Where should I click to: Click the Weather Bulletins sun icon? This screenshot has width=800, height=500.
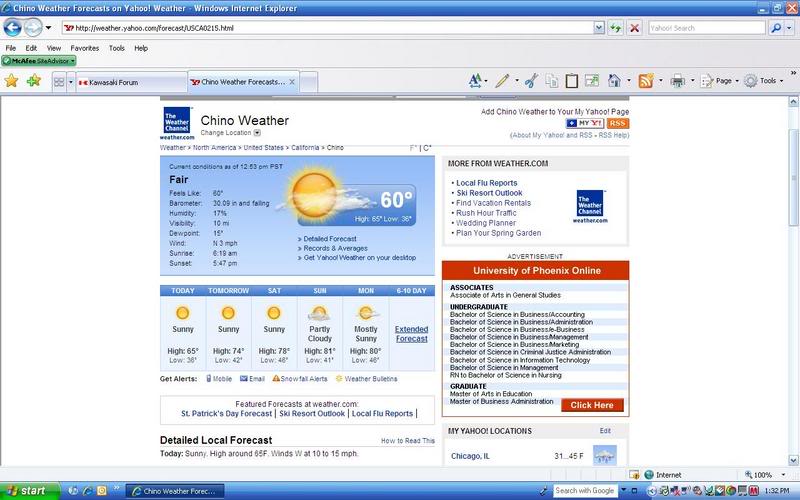[339, 379]
